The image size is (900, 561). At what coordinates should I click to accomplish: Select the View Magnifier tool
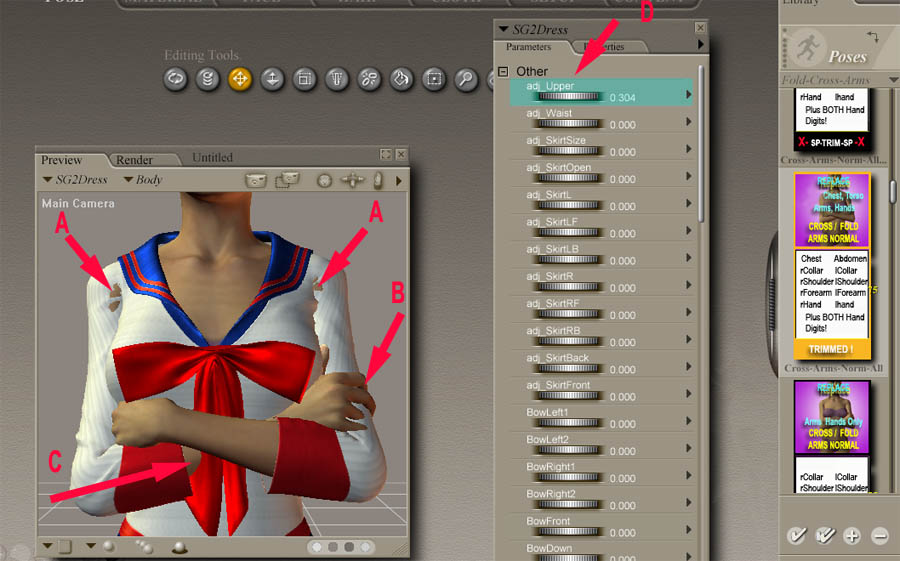(467, 79)
